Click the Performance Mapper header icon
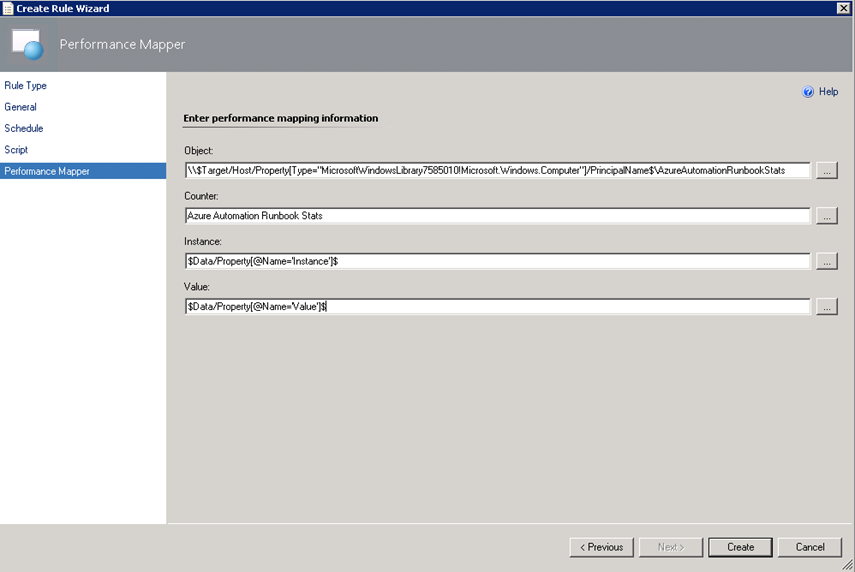Screen dimensions: 855x572 coord(27,45)
